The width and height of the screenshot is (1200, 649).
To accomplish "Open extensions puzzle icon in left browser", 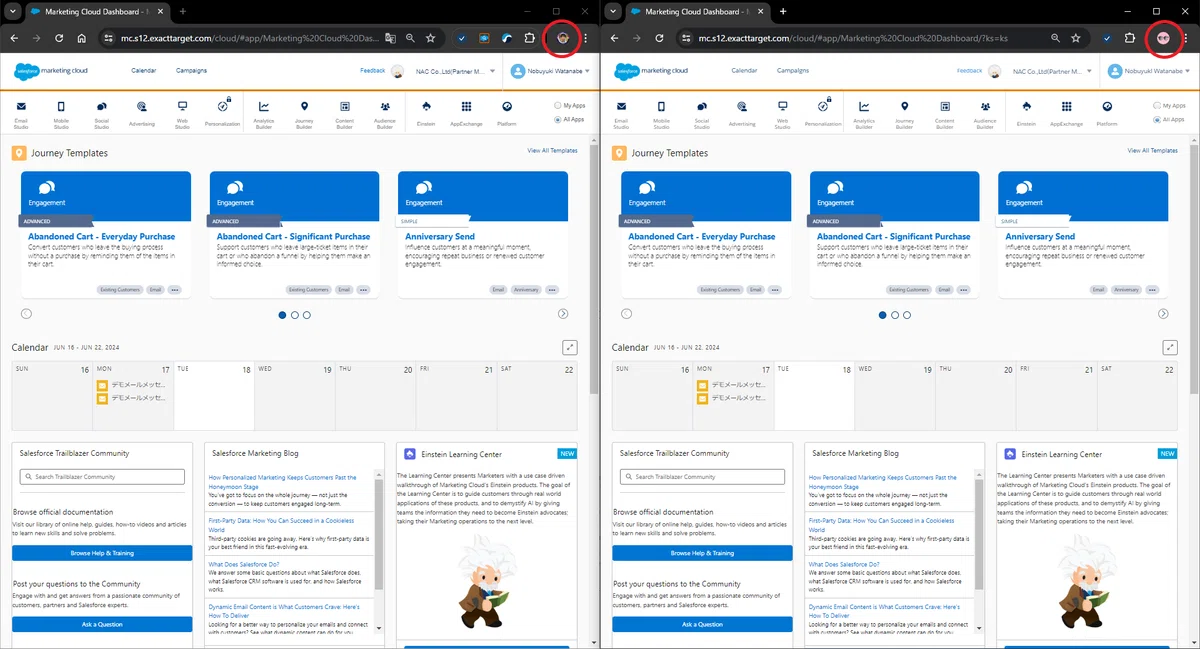I will pos(530,38).
